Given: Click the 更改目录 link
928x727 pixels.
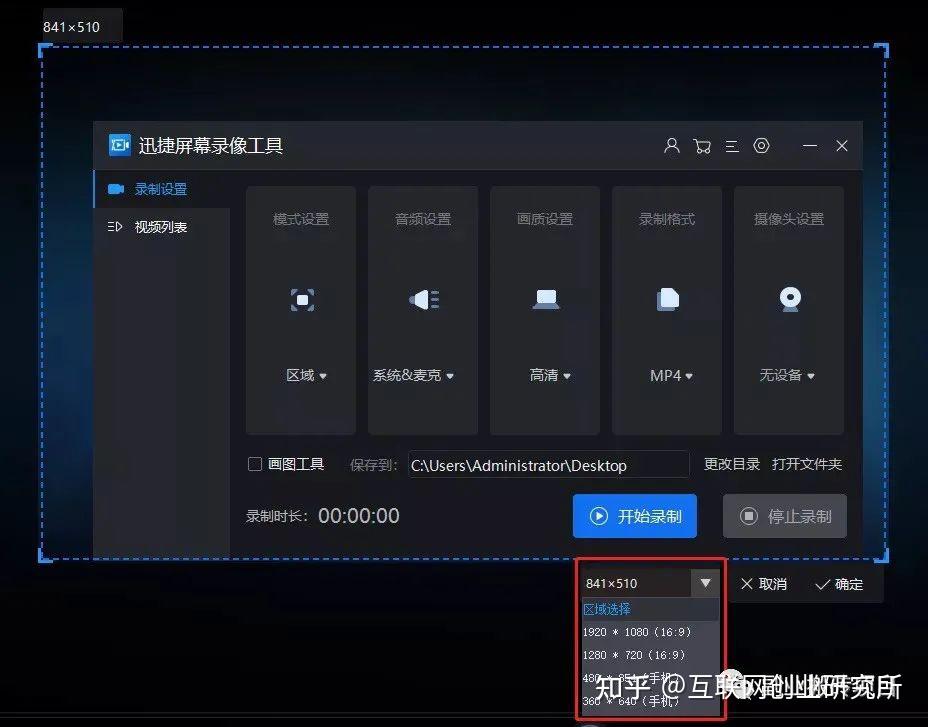Looking at the screenshot, I should [732, 464].
